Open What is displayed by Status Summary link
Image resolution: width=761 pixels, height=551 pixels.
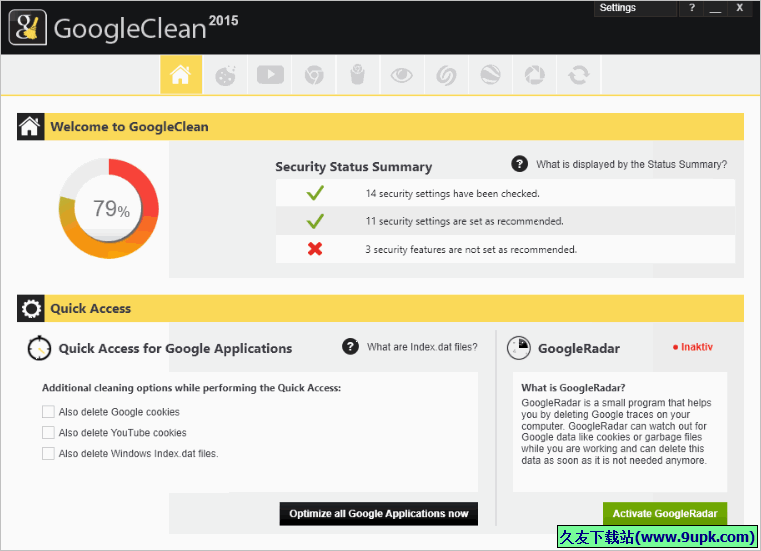[631, 164]
